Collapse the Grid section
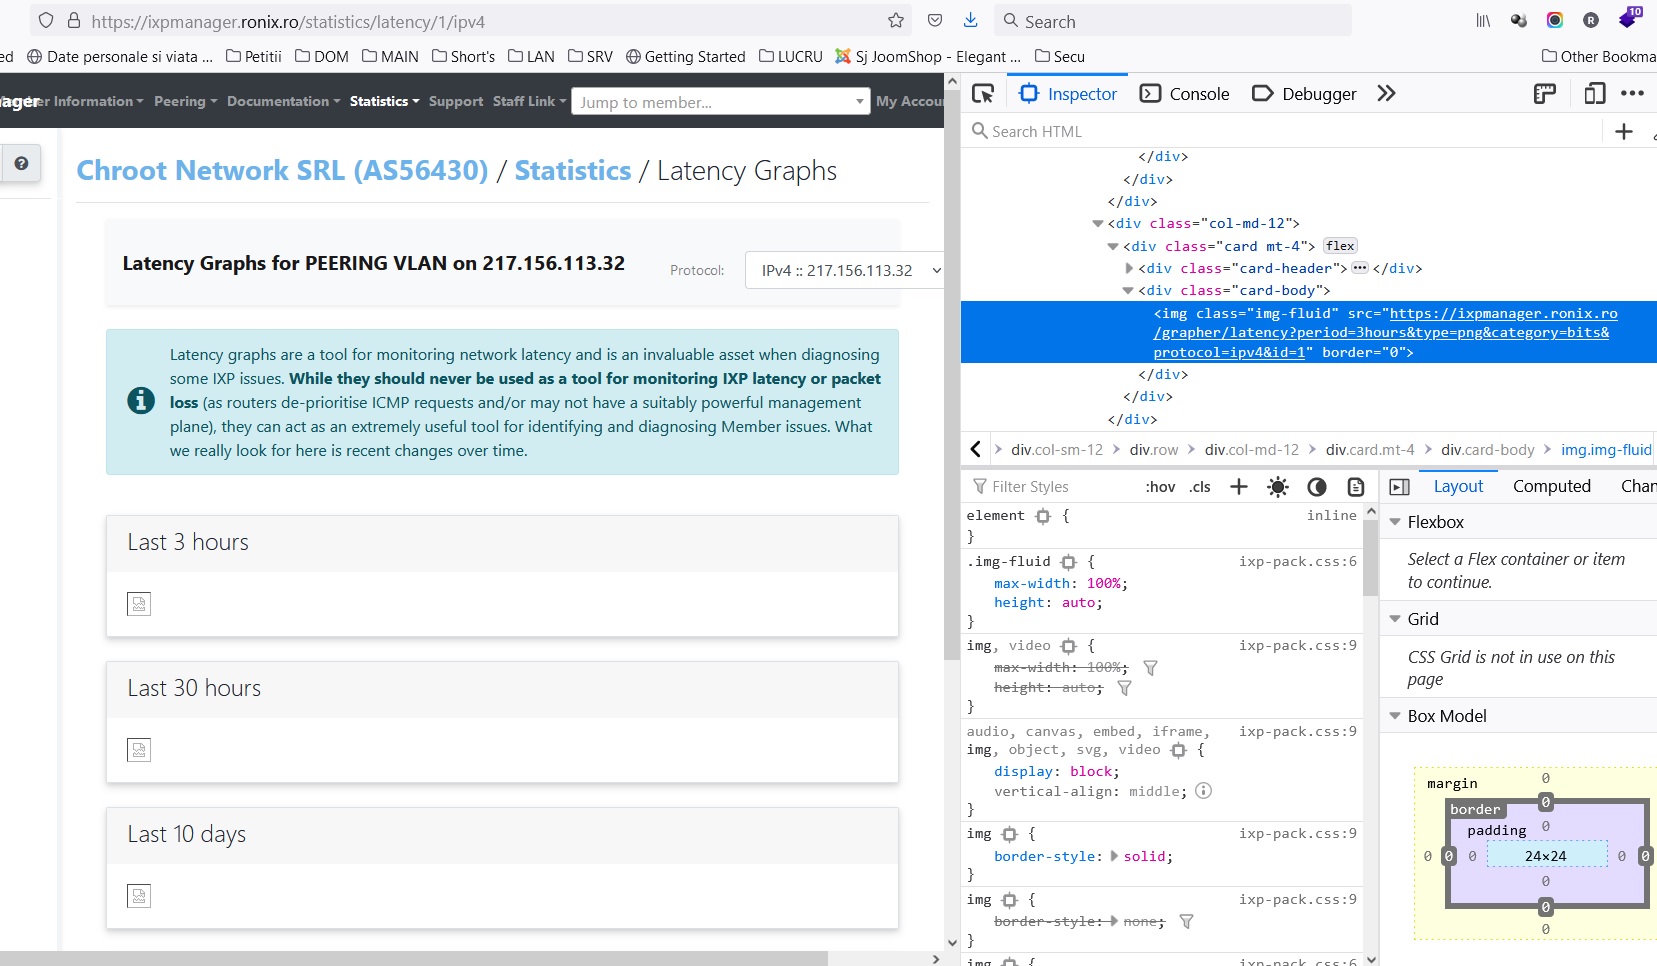Screen dimensions: 1657x966 click(1395, 619)
